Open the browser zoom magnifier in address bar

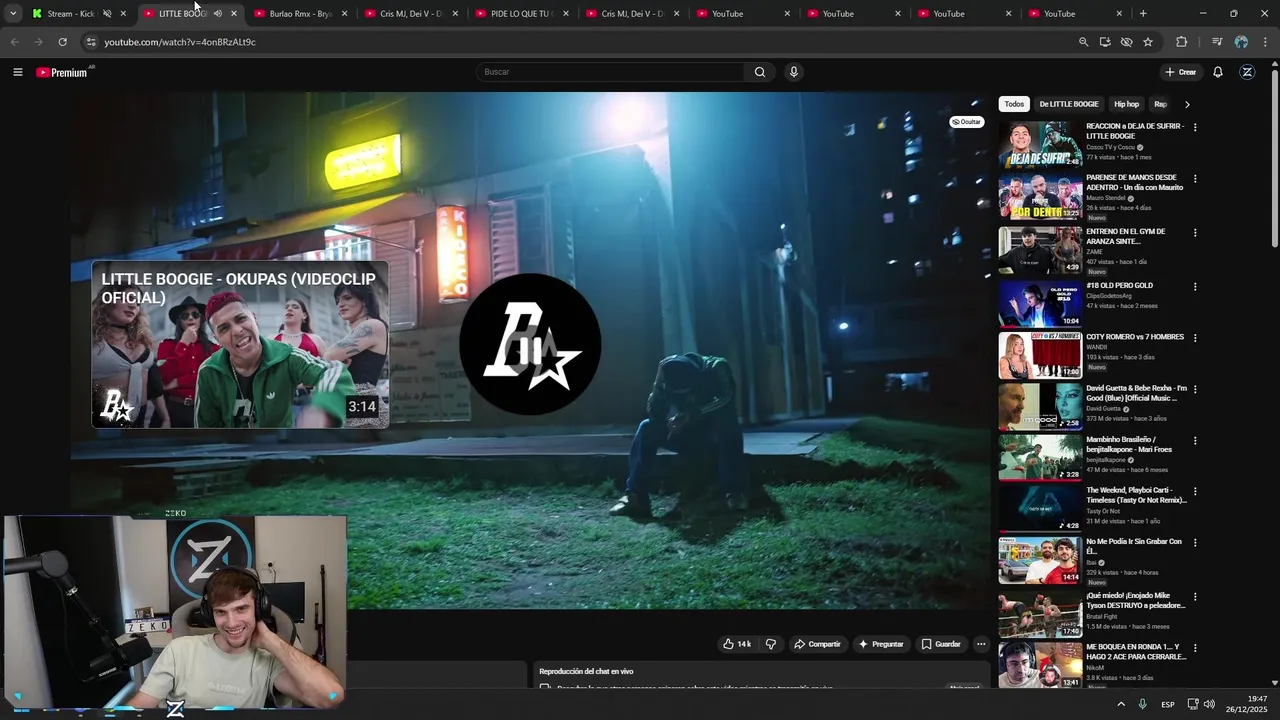(1083, 42)
